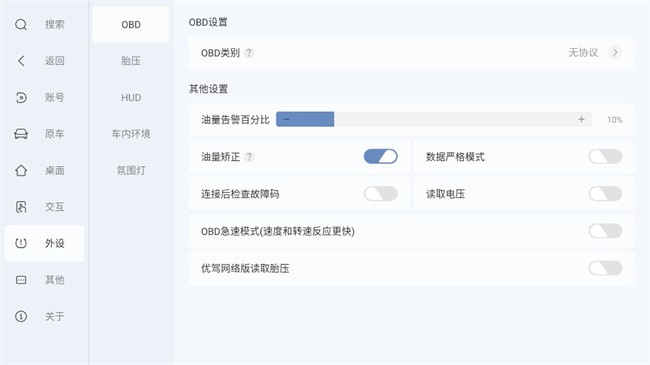The width and height of the screenshot is (650, 365).
Task: Click the search magnifier icon
Action: [21, 24]
